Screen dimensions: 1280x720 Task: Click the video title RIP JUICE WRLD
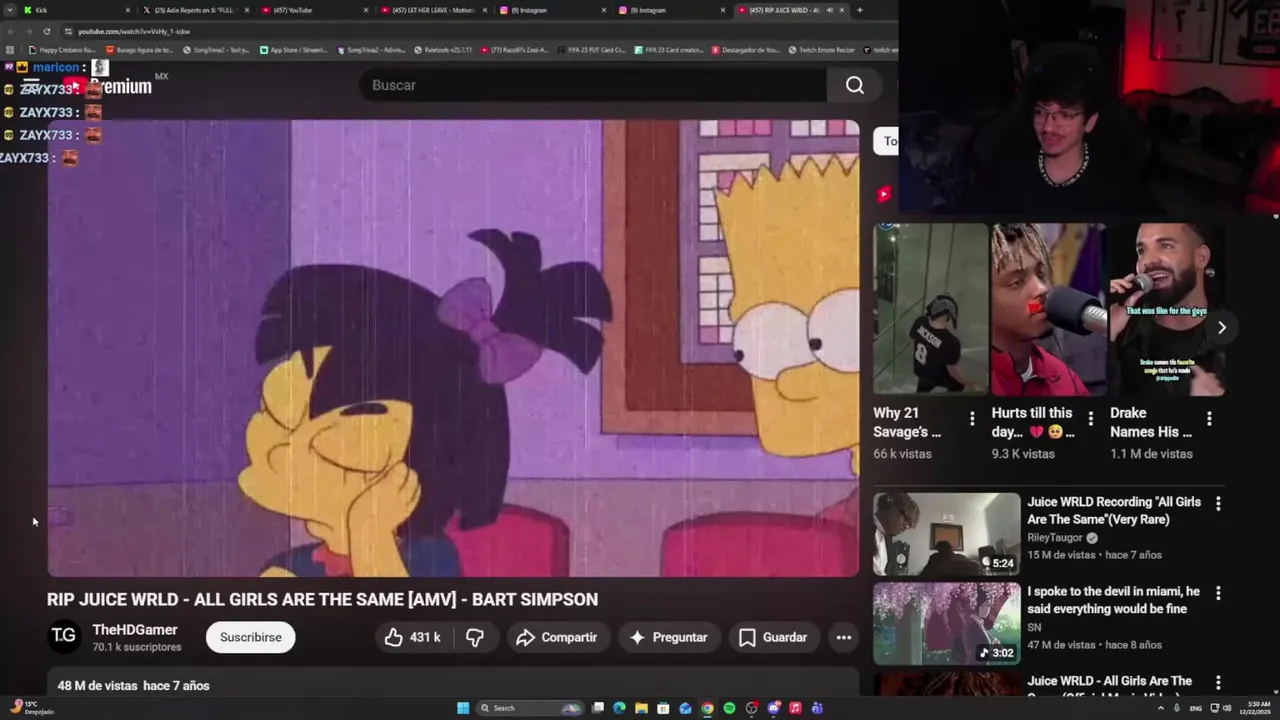click(x=322, y=599)
